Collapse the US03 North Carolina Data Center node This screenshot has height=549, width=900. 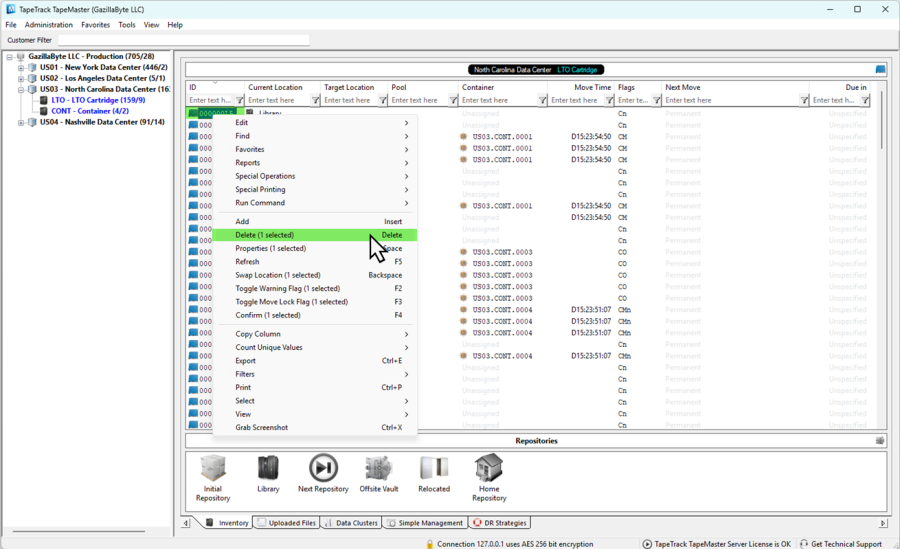click(21, 90)
